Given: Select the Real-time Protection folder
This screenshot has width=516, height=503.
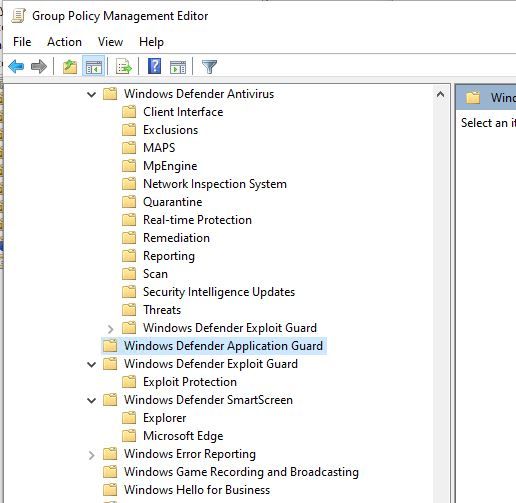Looking at the screenshot, I should point(197,220).
